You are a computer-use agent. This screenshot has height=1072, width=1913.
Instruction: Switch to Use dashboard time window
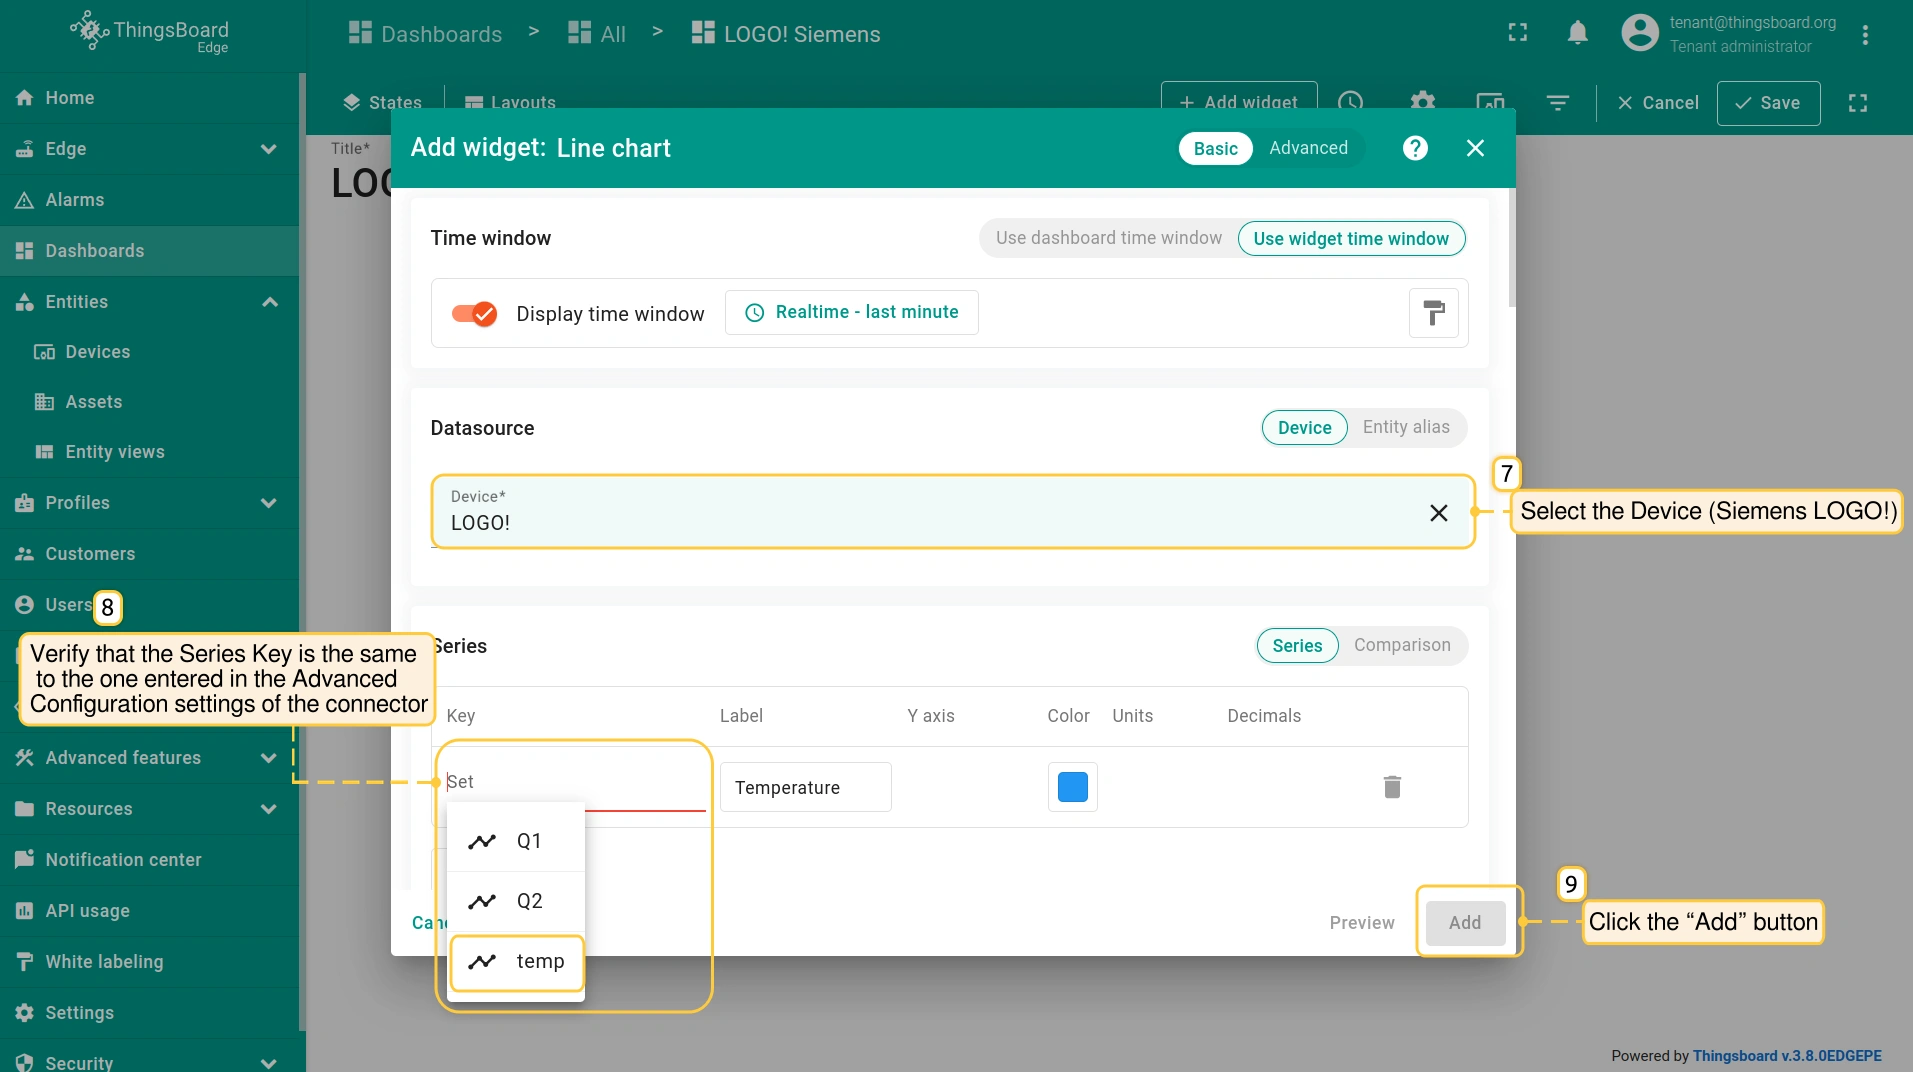coord(1108,238)
